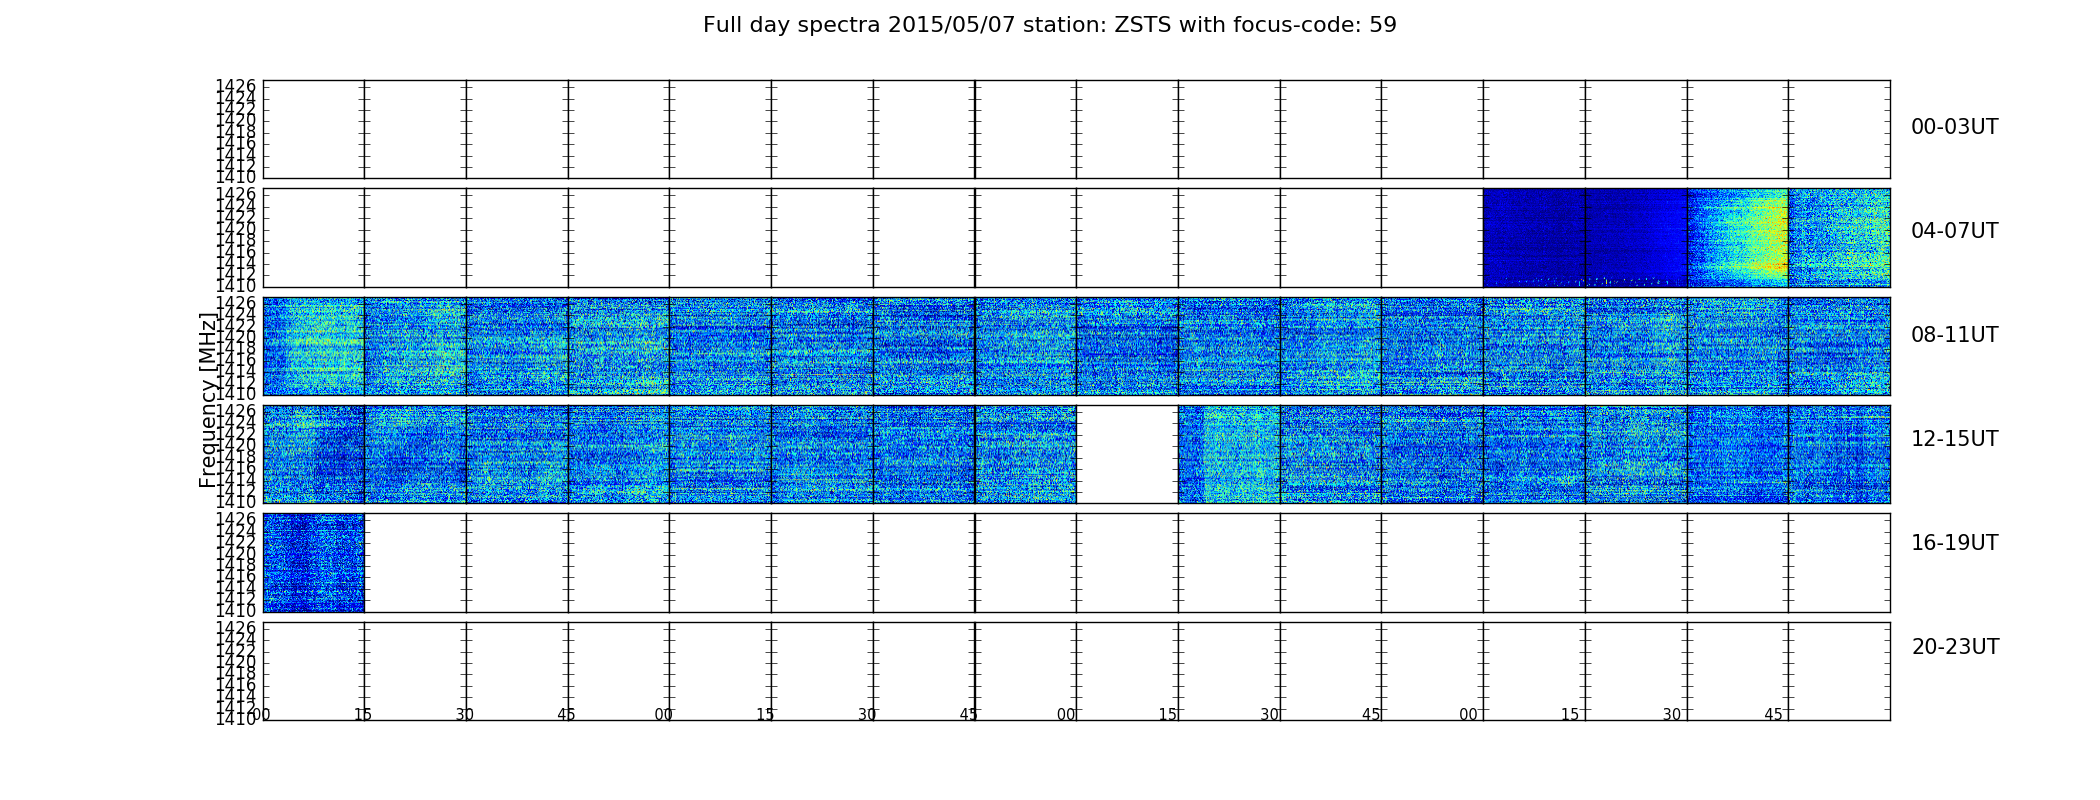2100x800 pixels.
Task: Select the '08-11UT' row label
Action: [1954, 335]
